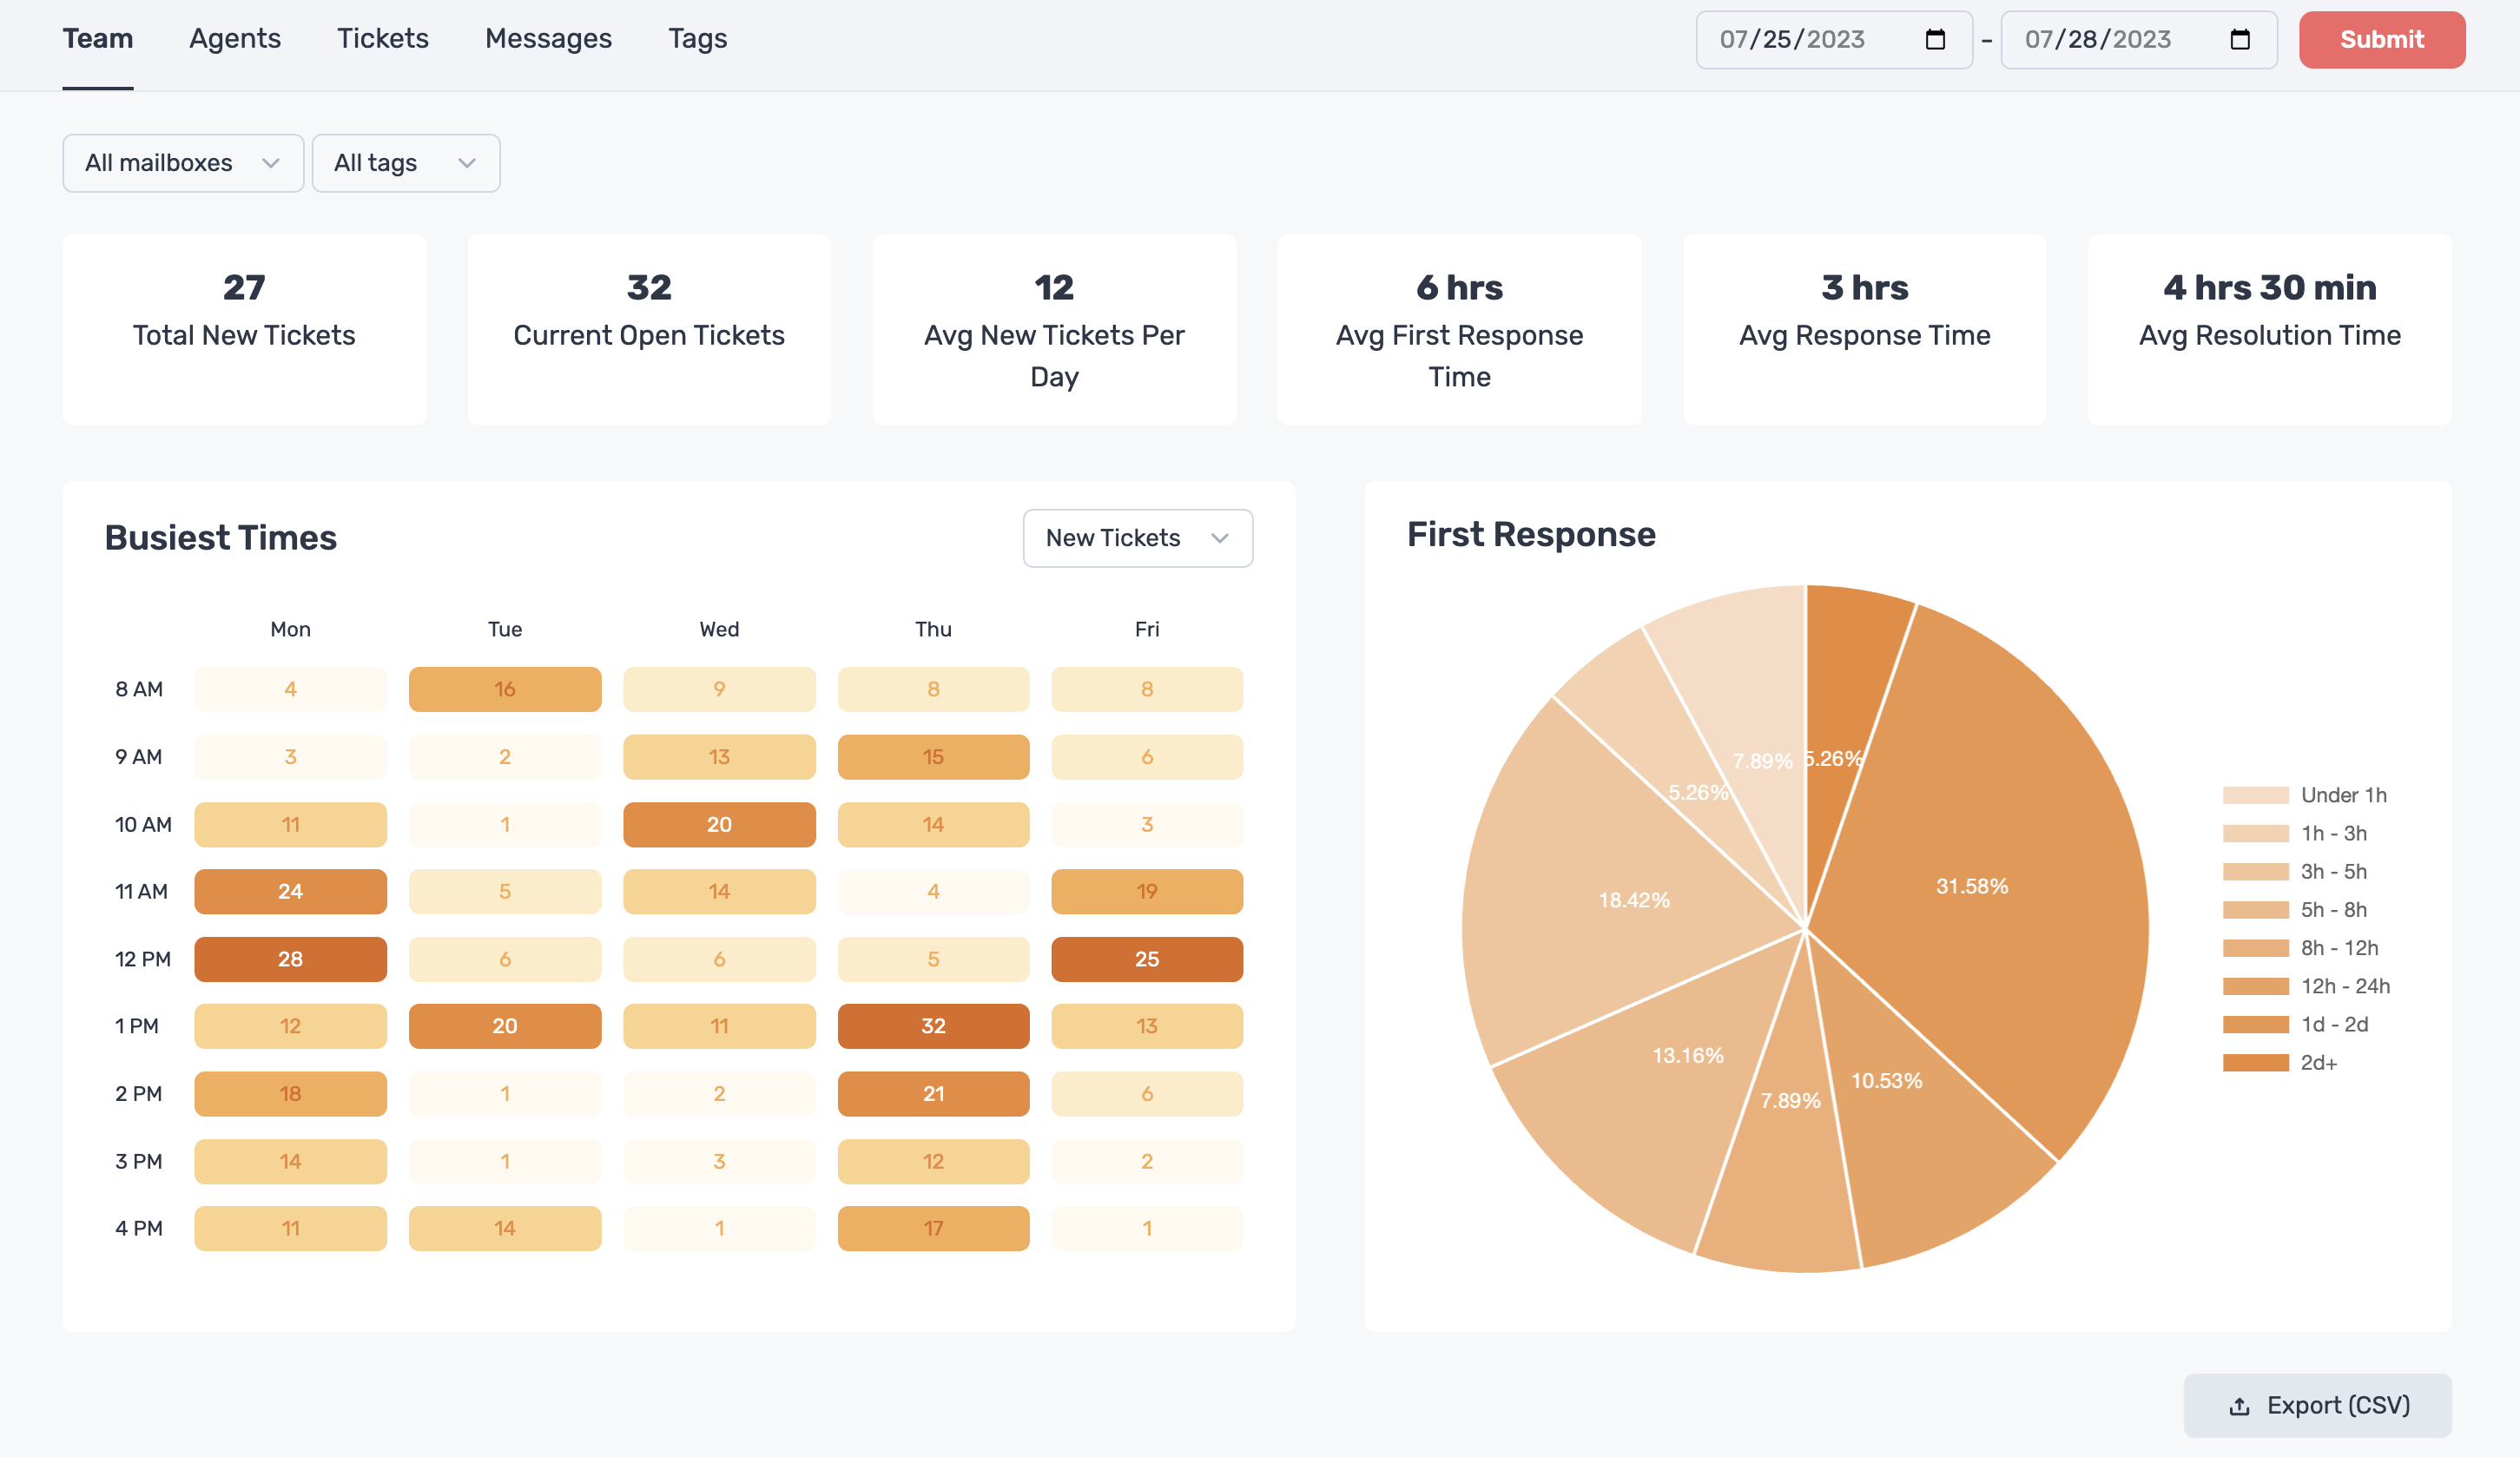Viewport: 2520px width, 1457px height.
Task: Switch to the Tickets tab
Action: pos(382,39)
